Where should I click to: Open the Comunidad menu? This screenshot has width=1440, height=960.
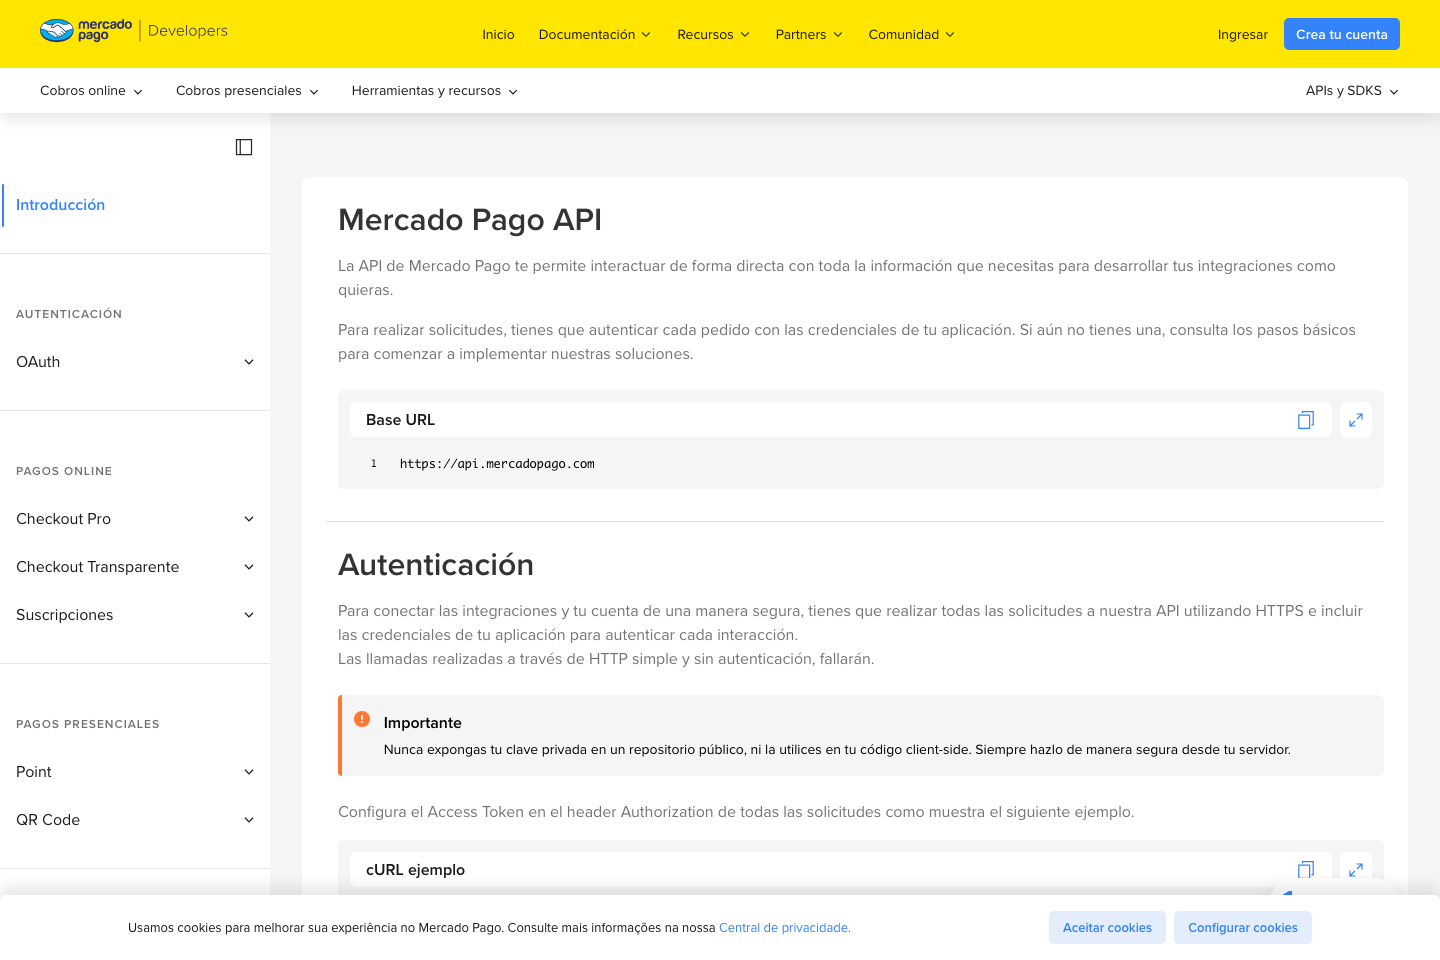[x=911, y=33]
